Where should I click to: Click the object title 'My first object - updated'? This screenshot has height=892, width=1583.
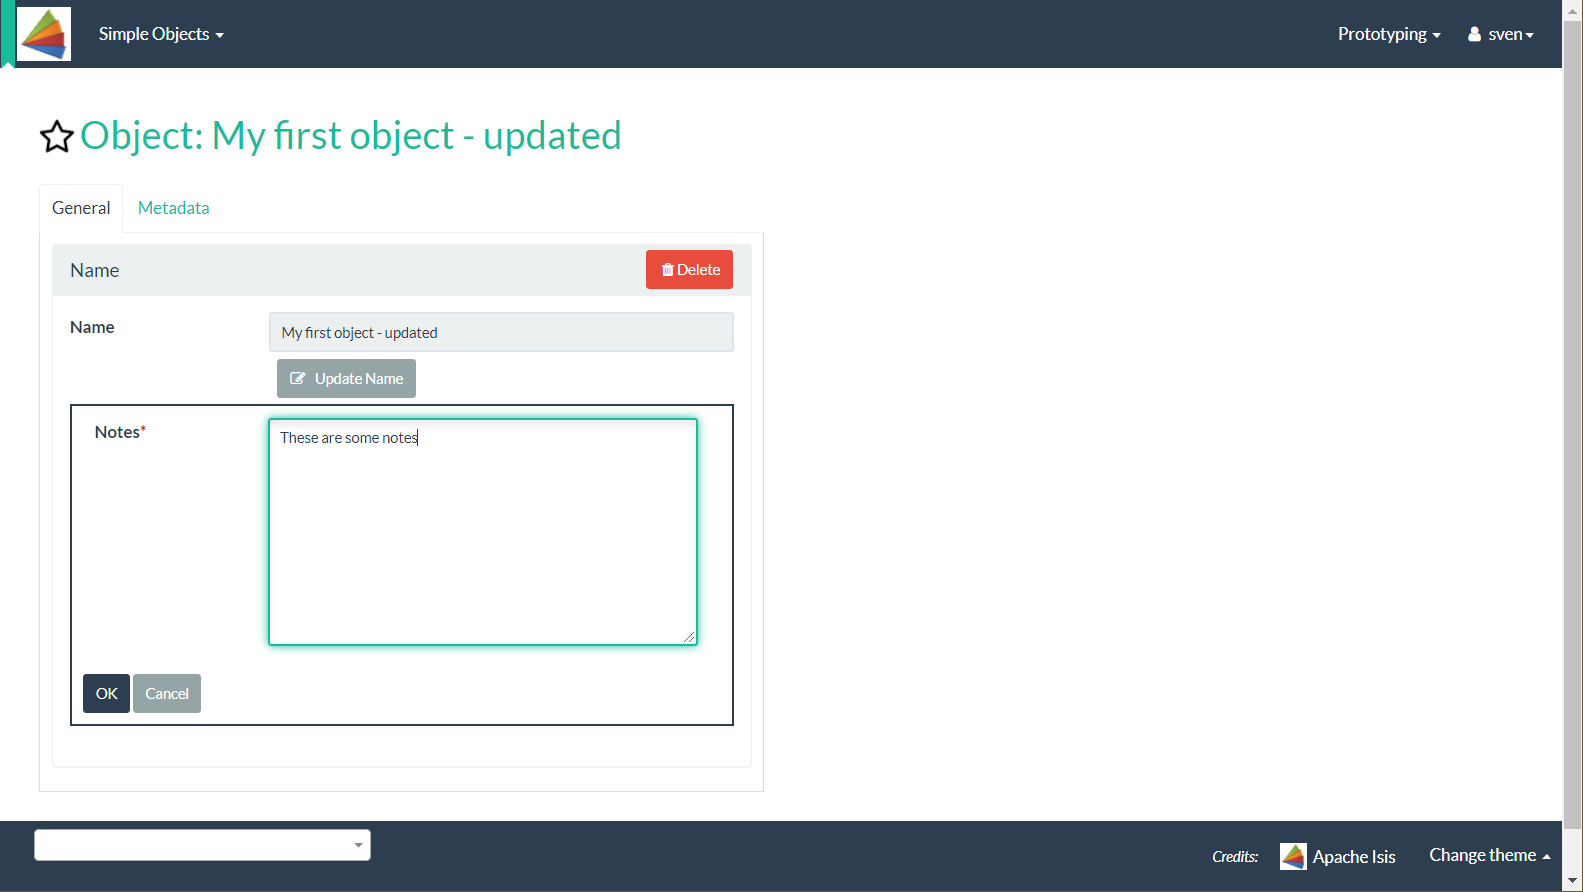tap(350, 136)
